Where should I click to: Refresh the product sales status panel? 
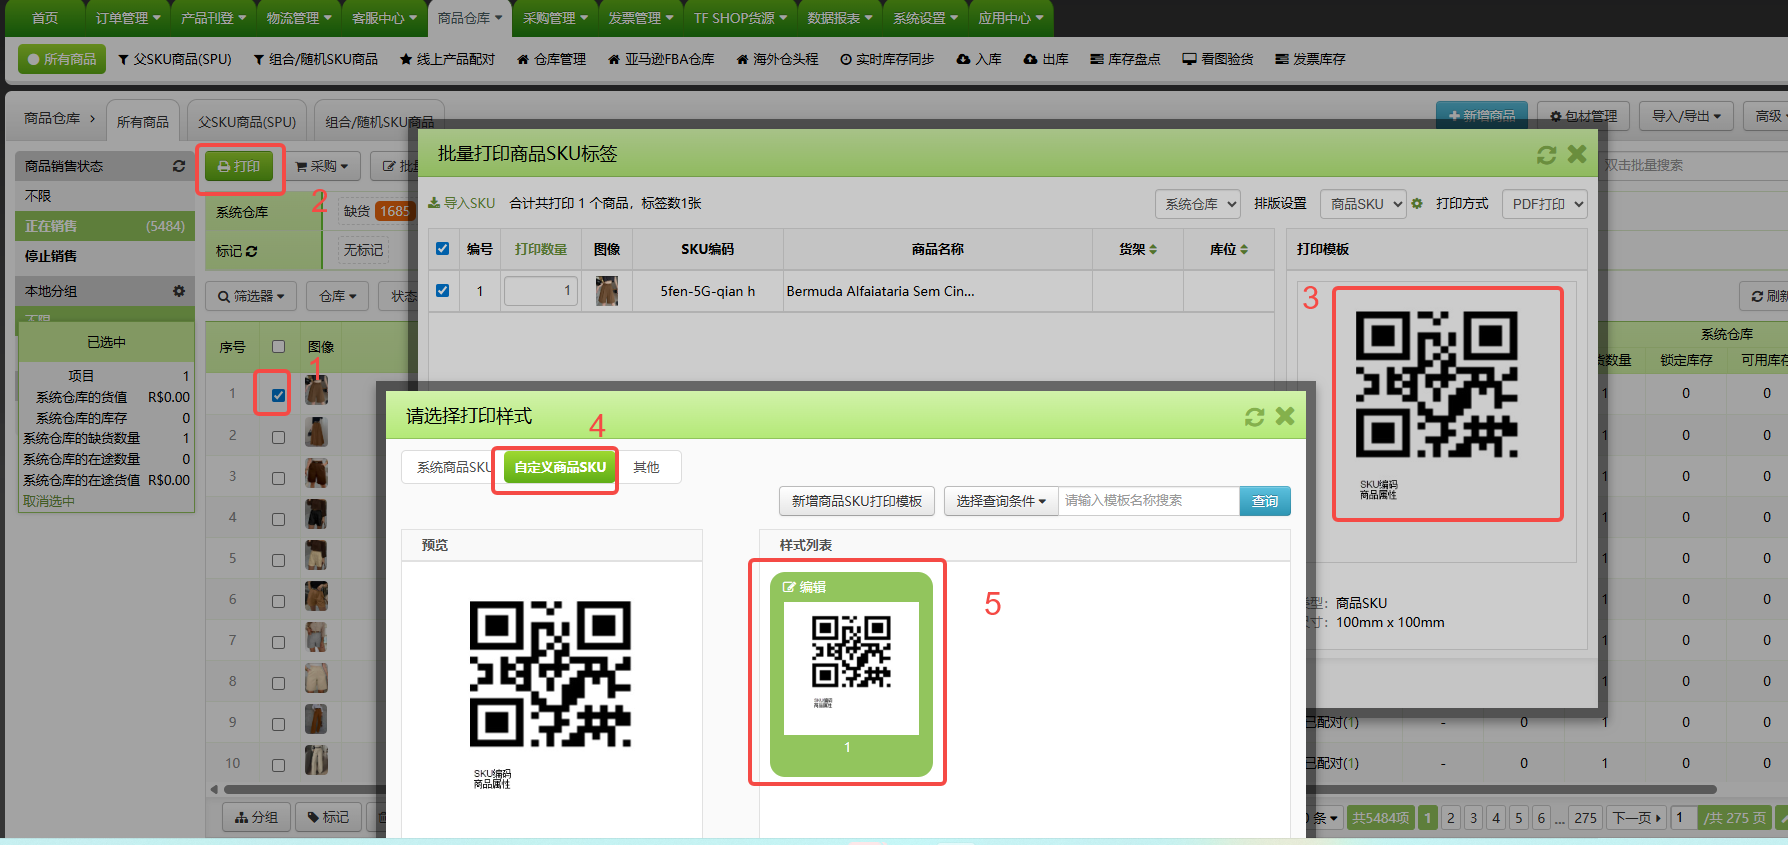pos(179,166)
